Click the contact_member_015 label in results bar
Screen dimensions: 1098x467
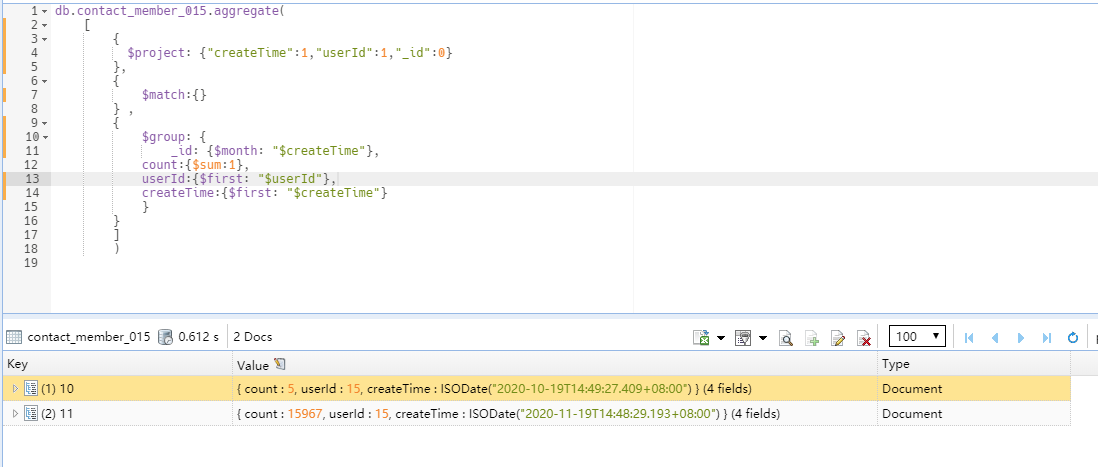(x=89, y=337)
